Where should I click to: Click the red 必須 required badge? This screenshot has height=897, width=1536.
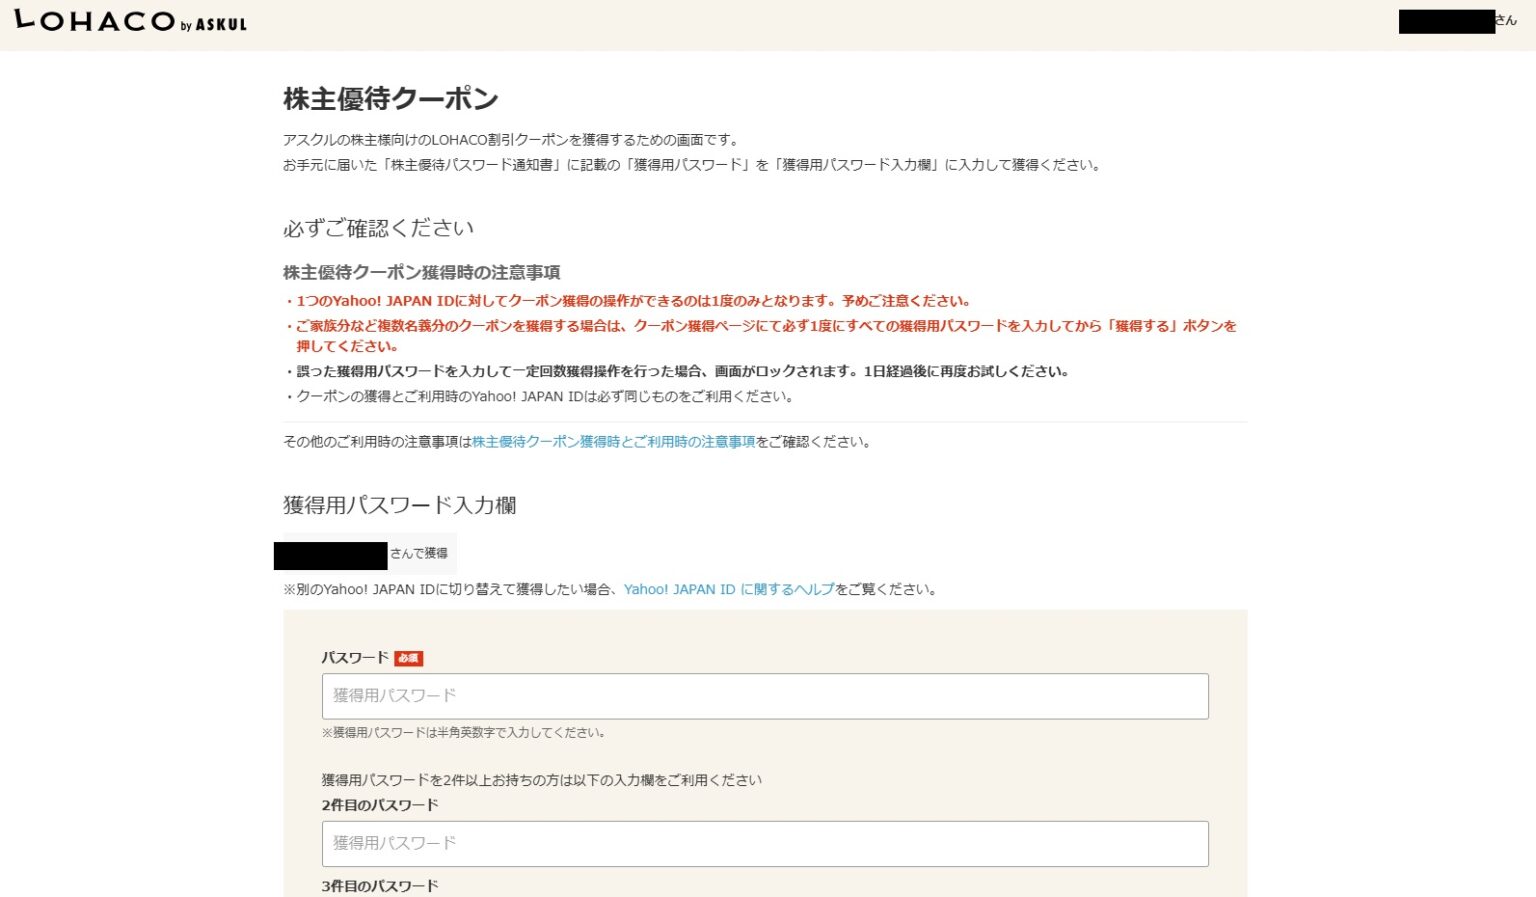[x=410, y=658]
